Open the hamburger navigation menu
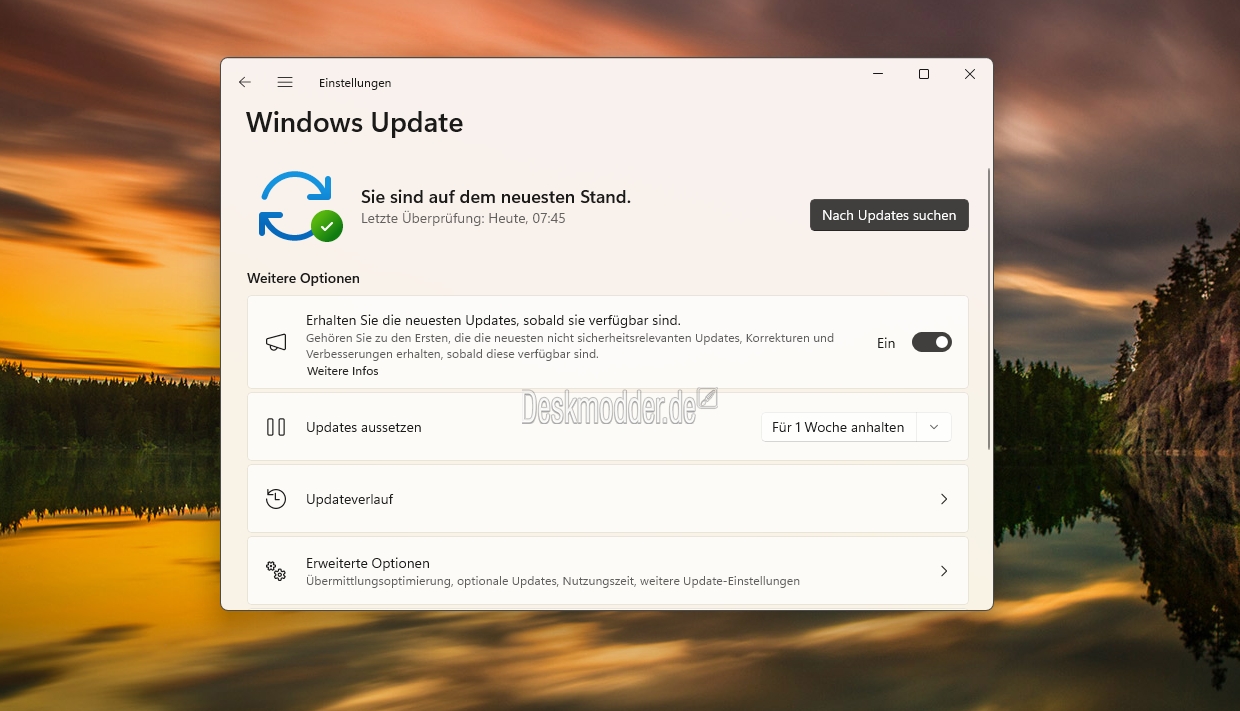 [x=285, y=82]
